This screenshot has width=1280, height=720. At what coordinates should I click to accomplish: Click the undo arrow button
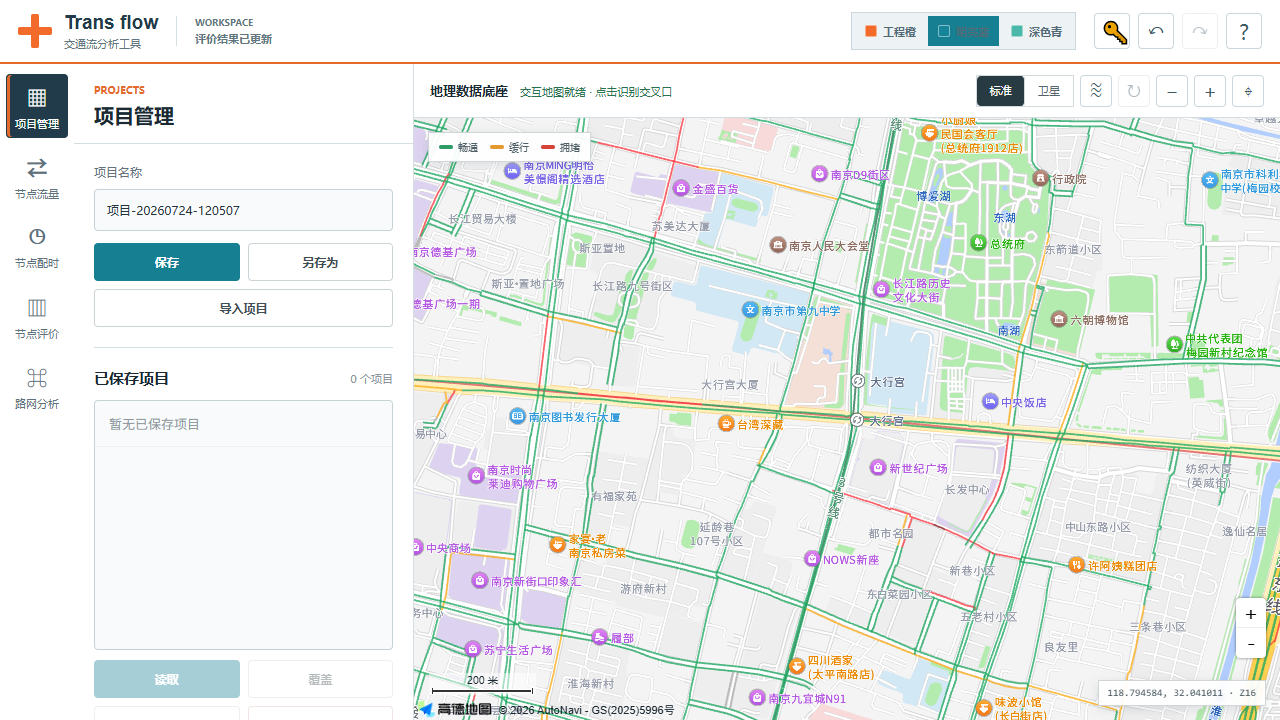(1156, 32)
